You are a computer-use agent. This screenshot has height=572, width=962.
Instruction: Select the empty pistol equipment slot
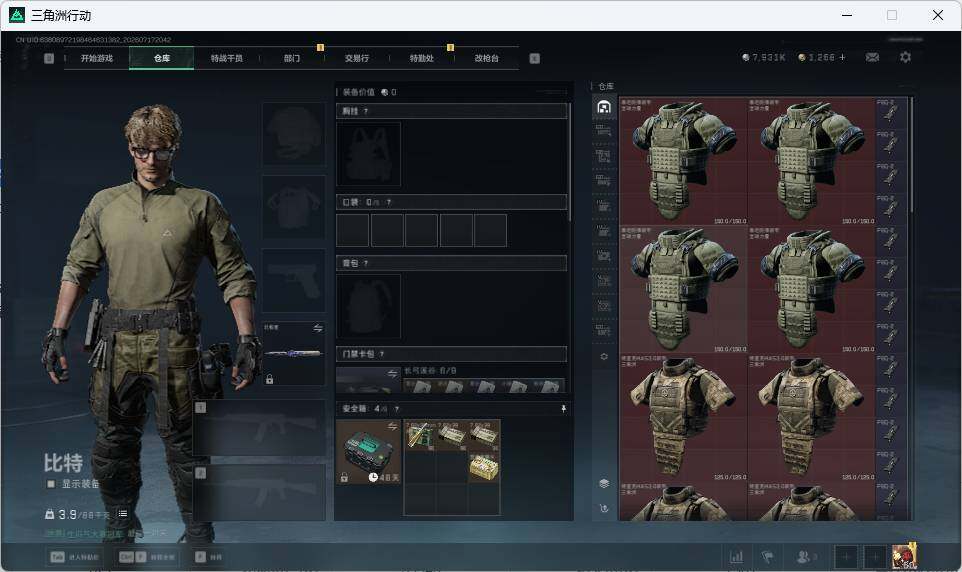click(x=294, y=280)
